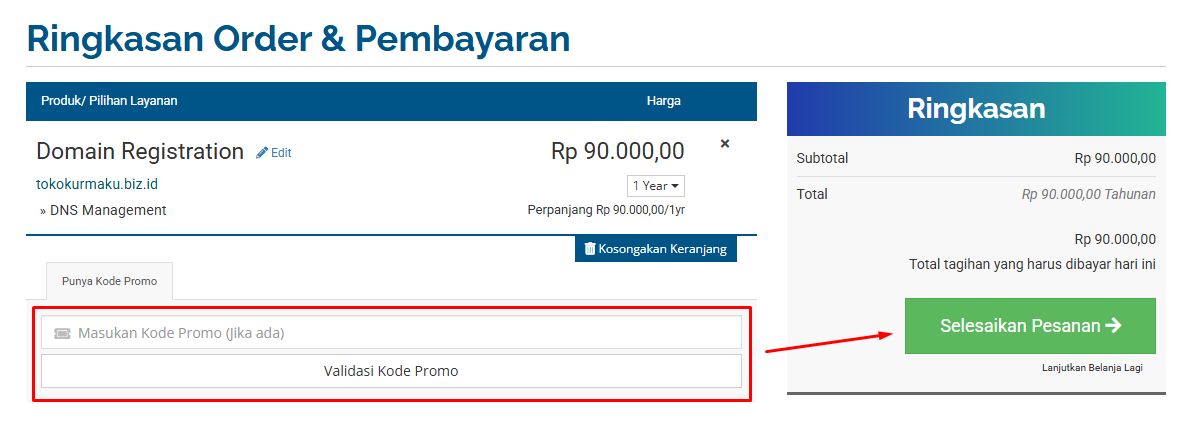Open the 1 Year duration dropdown
Image resolution: width=1195 pixels, height=427 pixels.
click(656, 186)
